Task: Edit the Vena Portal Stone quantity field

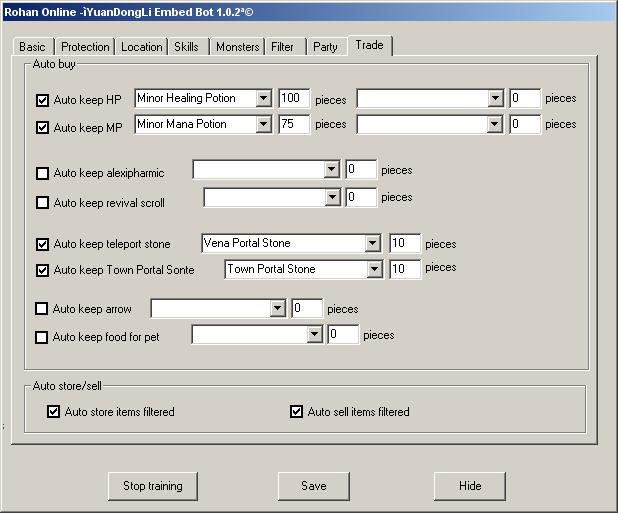Action: pyautogui.click(x=405, y=243)
